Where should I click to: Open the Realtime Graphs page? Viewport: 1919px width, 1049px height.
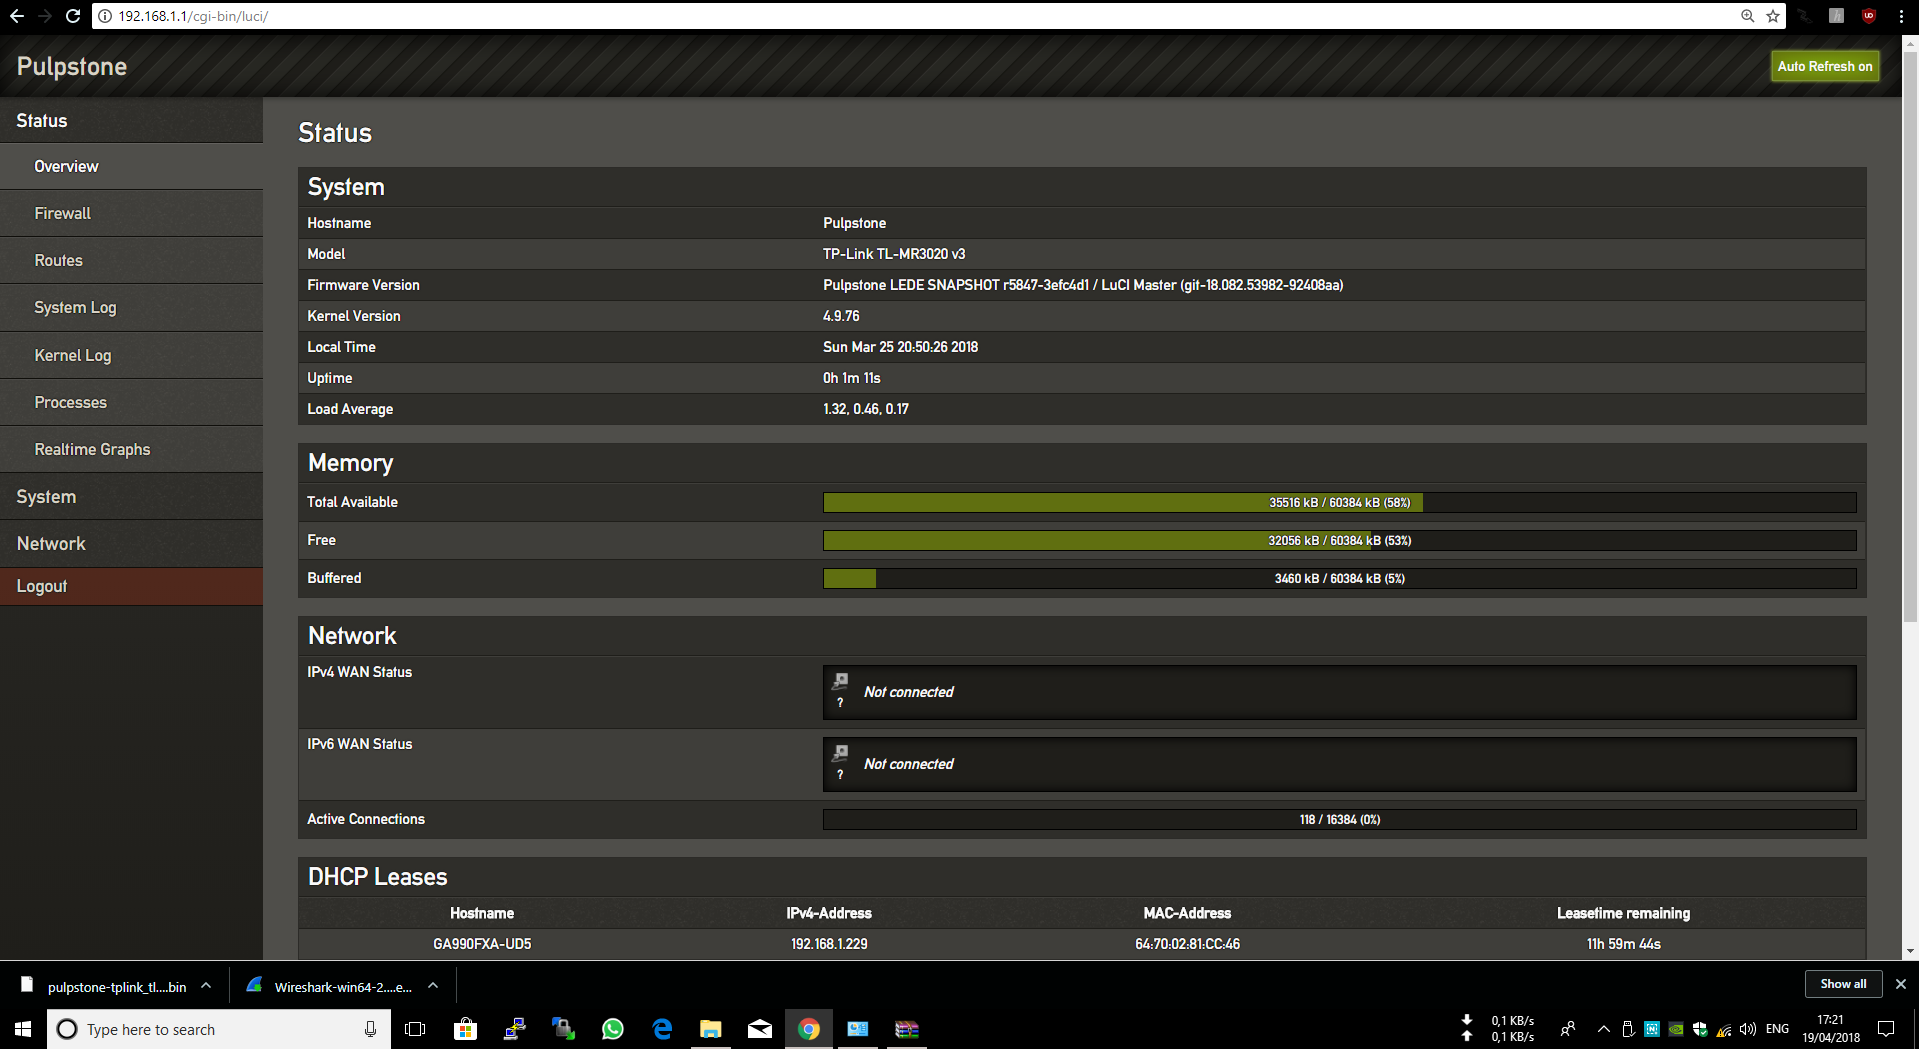coord(131,449)
